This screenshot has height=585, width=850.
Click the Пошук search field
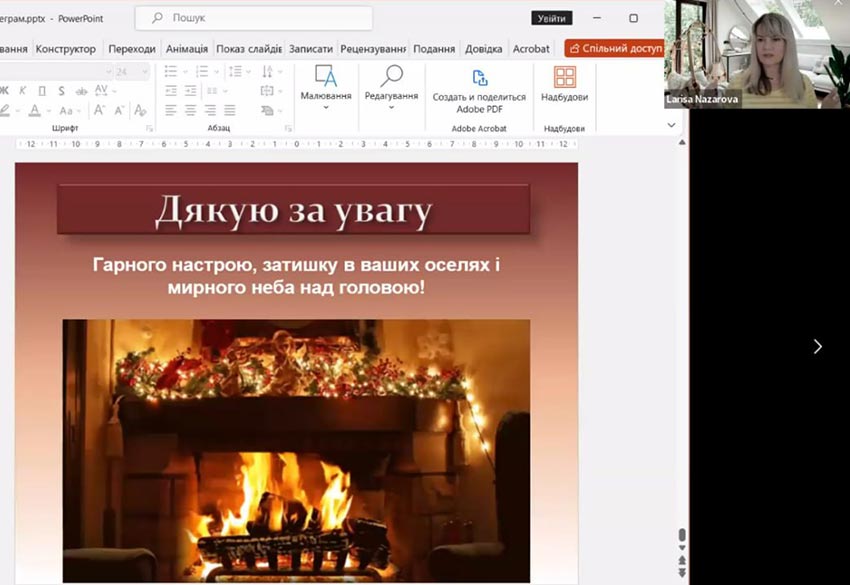(x=255, y=18)
